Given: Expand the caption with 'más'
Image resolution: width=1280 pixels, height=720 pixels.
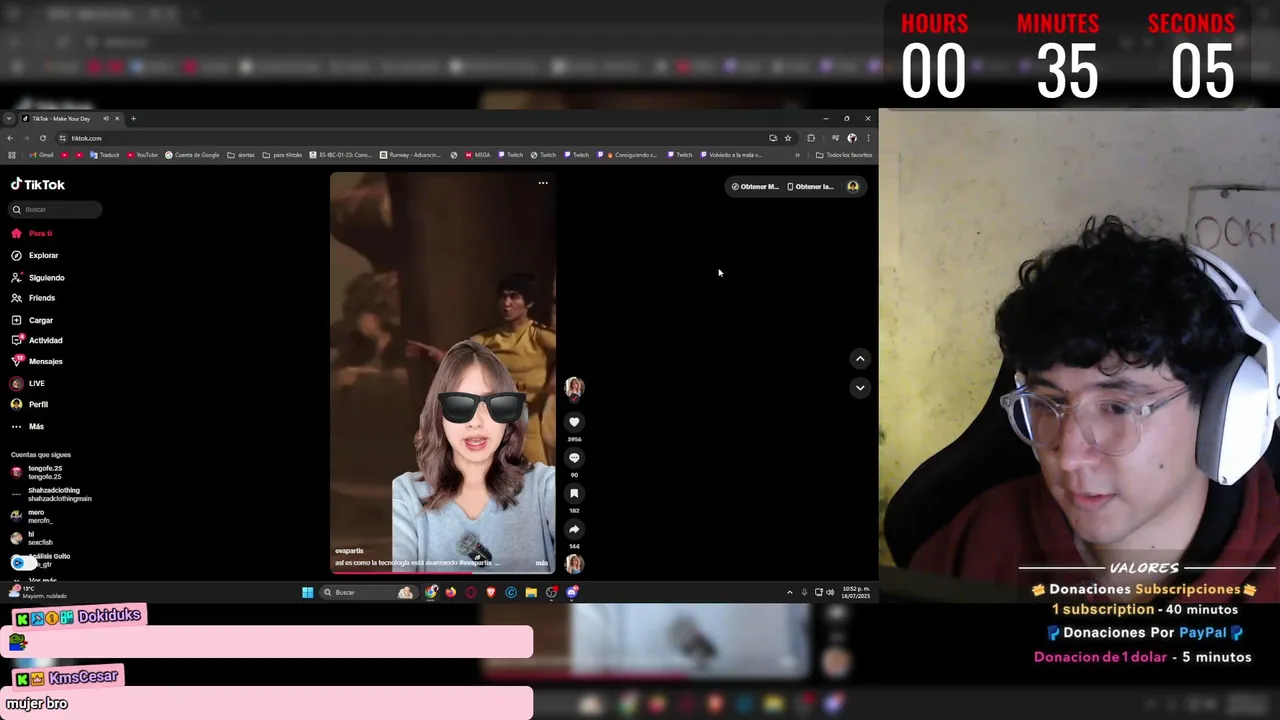Looking at the screenshot, I should pos(542,563).
